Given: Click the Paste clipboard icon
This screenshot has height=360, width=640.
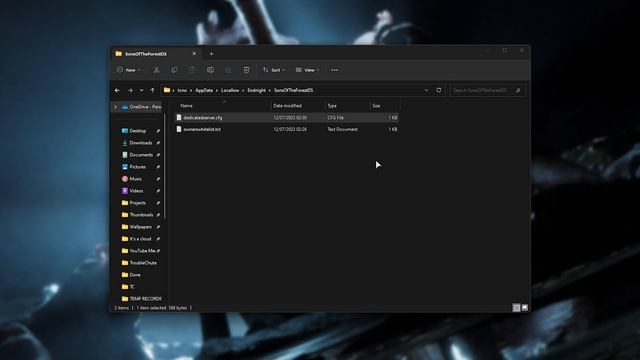Looking at the screenshot, I should (192, 70).
